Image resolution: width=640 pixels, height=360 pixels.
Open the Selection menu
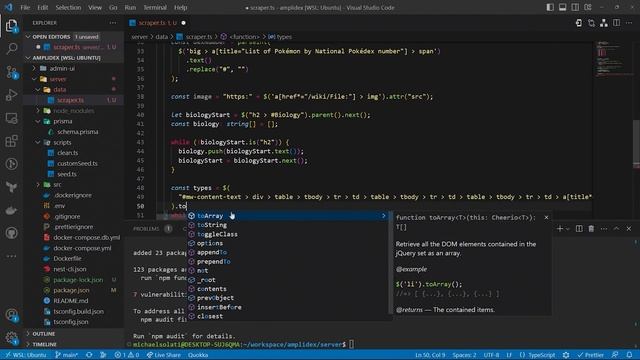[x=68, y=7]
